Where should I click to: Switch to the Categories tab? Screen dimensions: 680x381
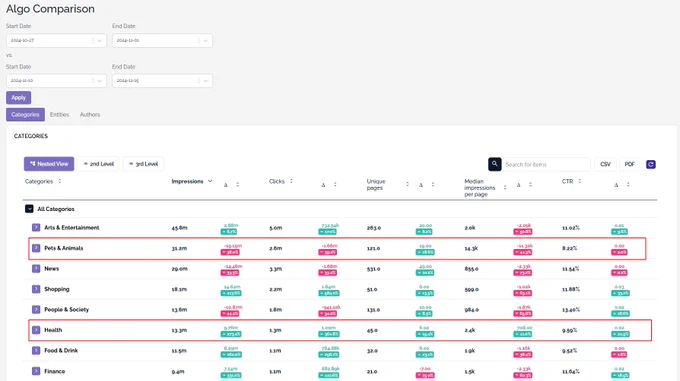25,114
